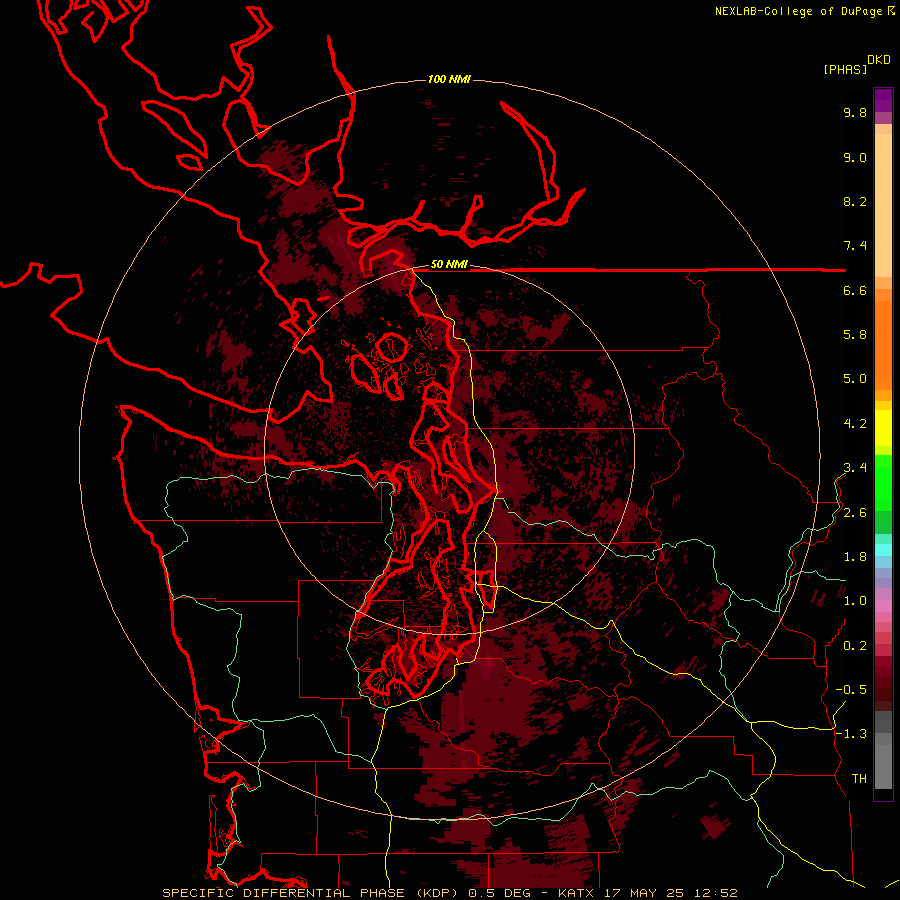Select the -0.5 scale label
Viewport: 900px width, 900px height.
click(x=851, y=690)
